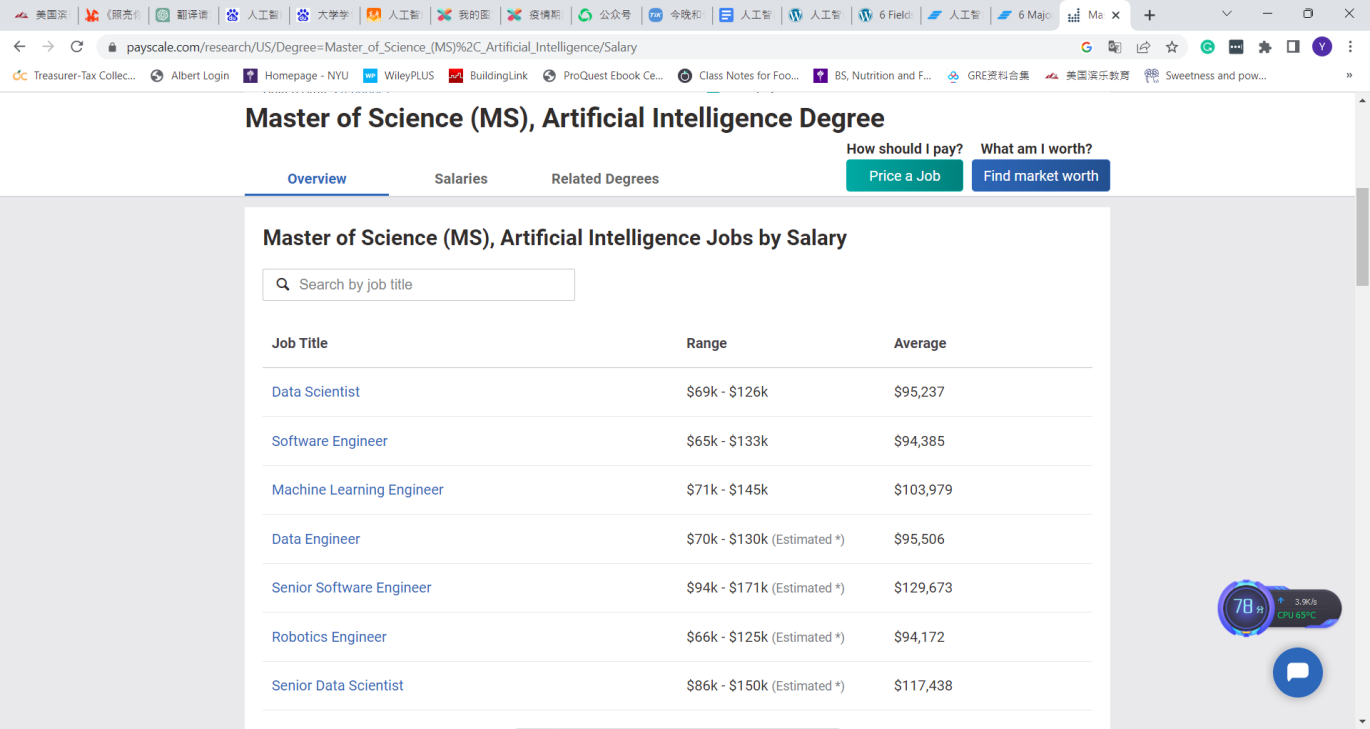This screenshot has width=1370, height=729.
Task: Switch to the Salaries tab
Action: coord(461,179)
